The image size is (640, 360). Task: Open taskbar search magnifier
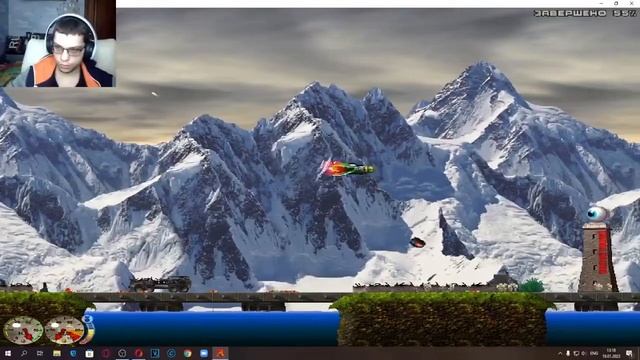(x=24, y=353)
